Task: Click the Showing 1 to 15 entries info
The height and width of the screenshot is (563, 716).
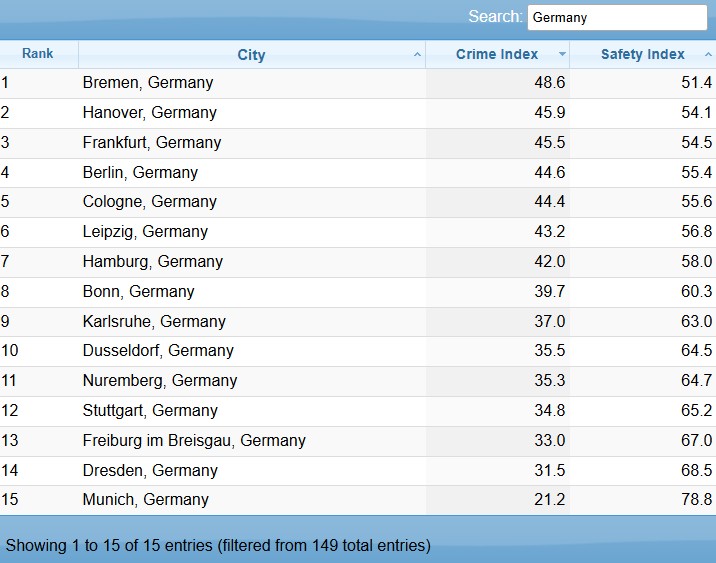Action: pyautogui.click(x=218, y=546)
